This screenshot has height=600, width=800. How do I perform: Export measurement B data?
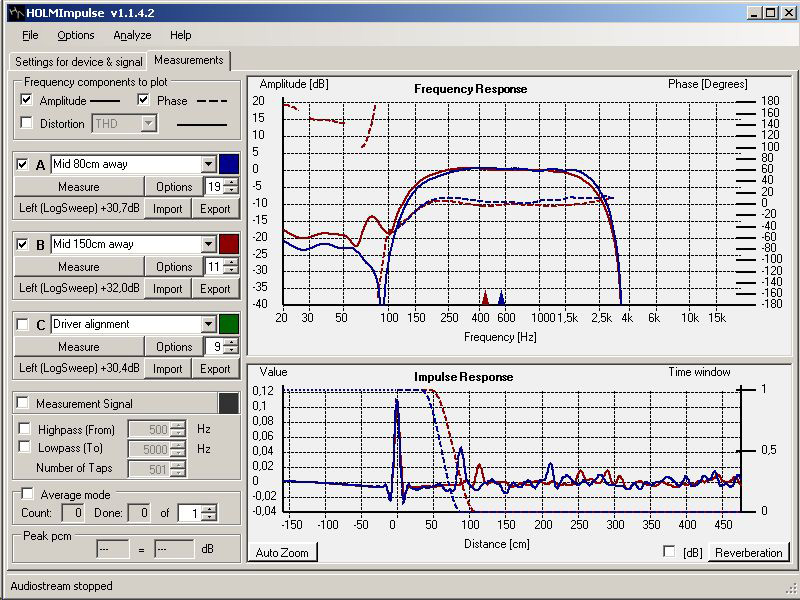coord(215,289)
